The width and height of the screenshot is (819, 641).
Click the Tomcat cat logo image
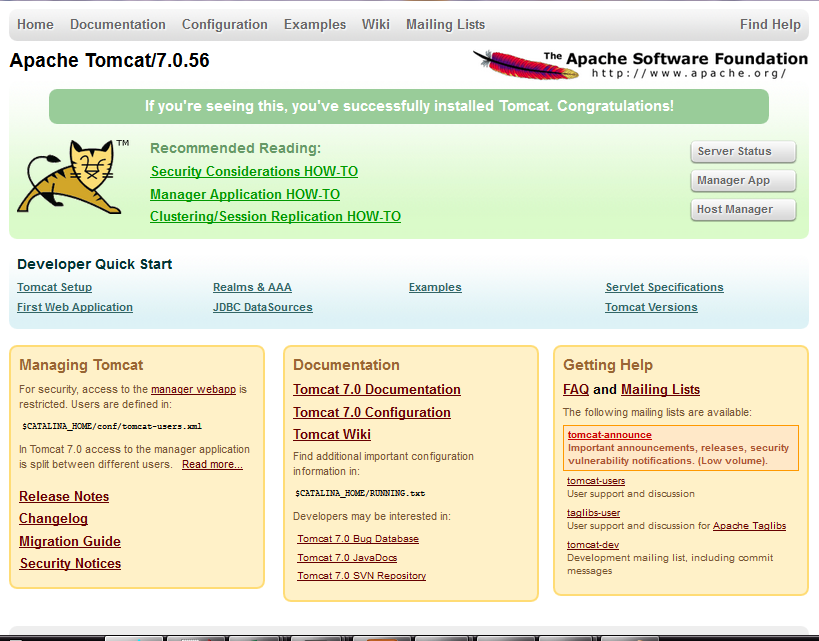point(73,177)
